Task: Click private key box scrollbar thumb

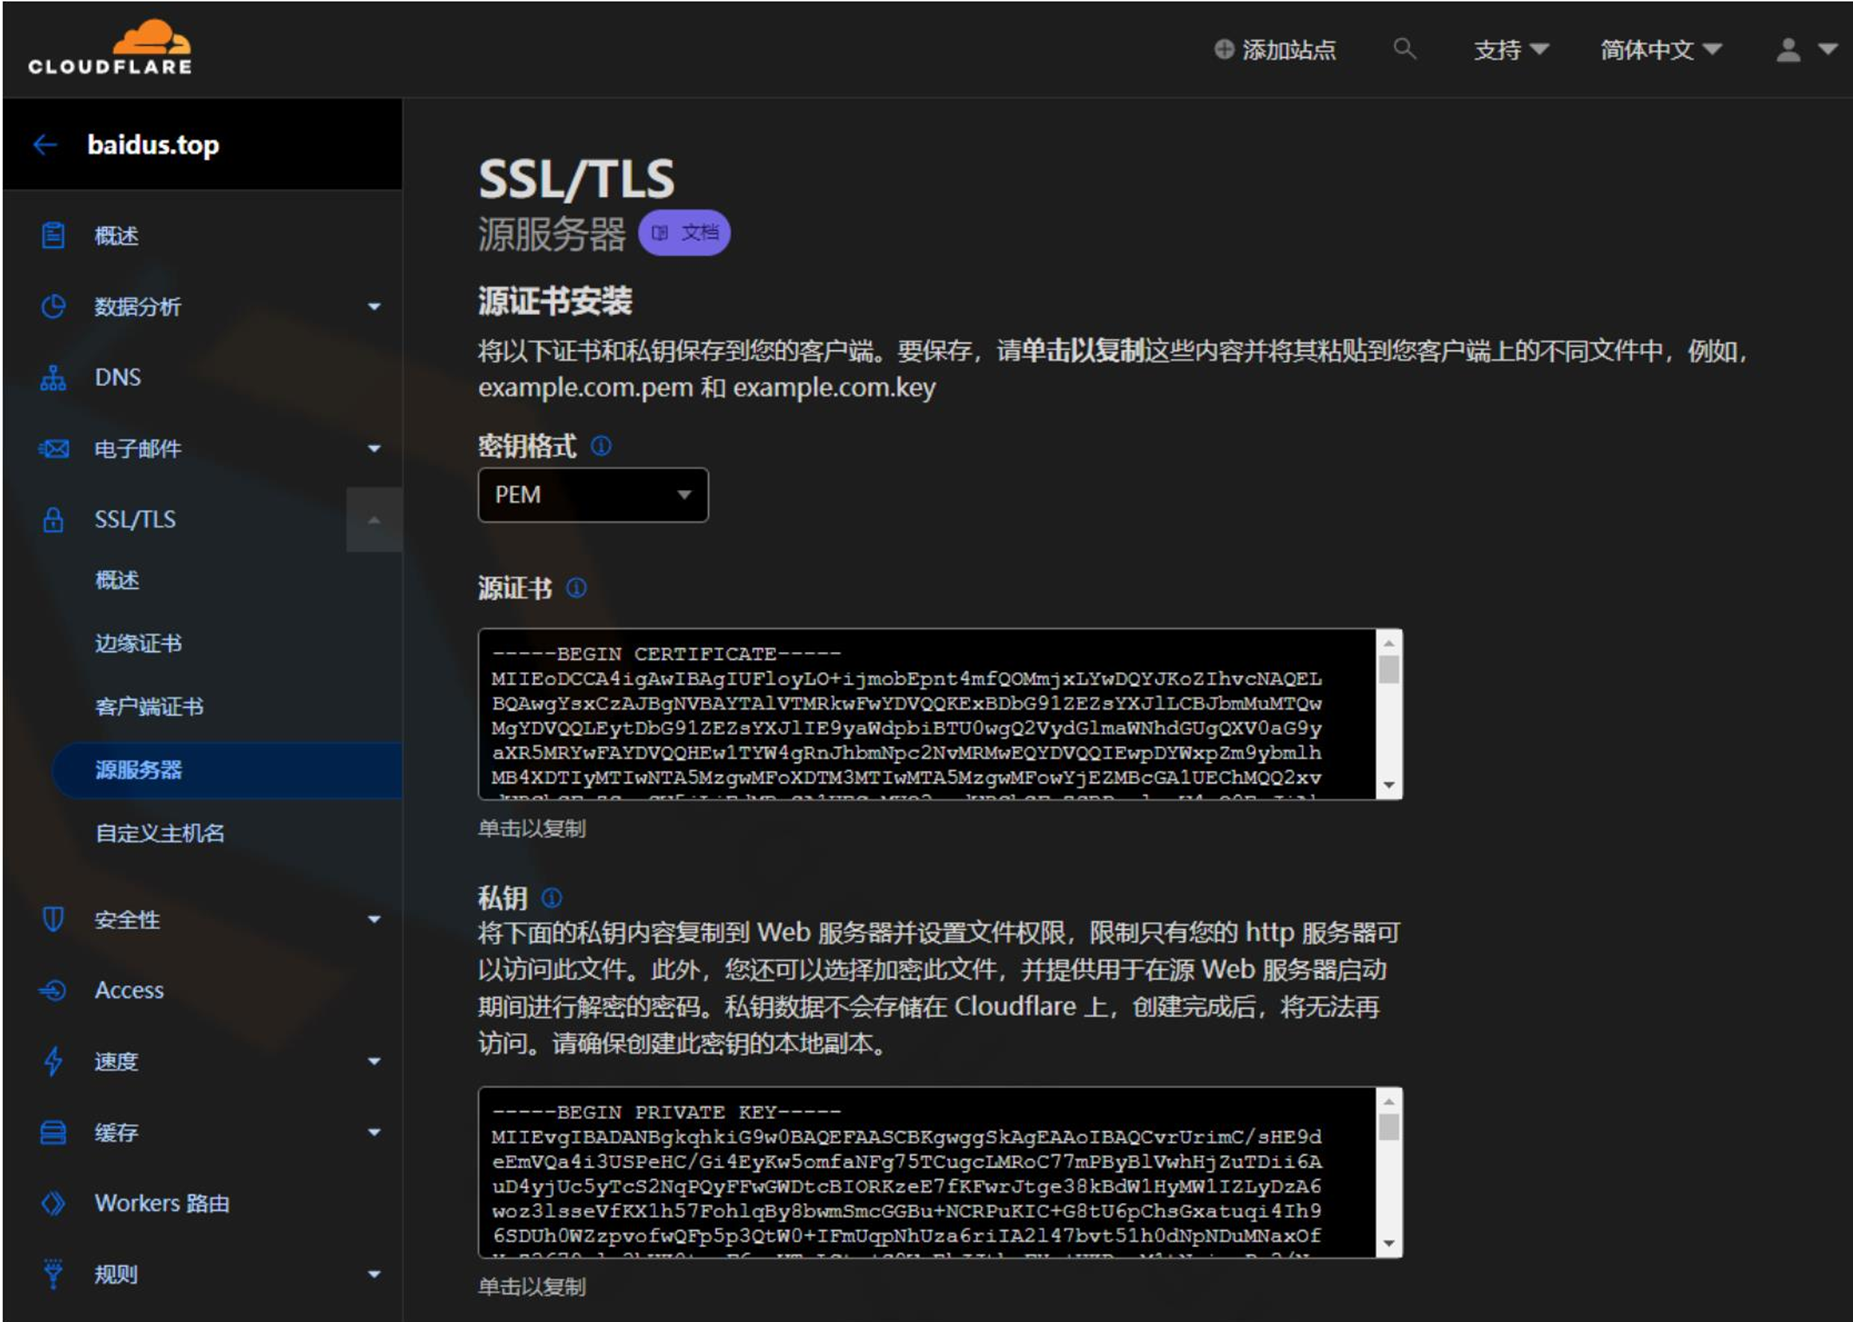Action: pos(1389,1127)
